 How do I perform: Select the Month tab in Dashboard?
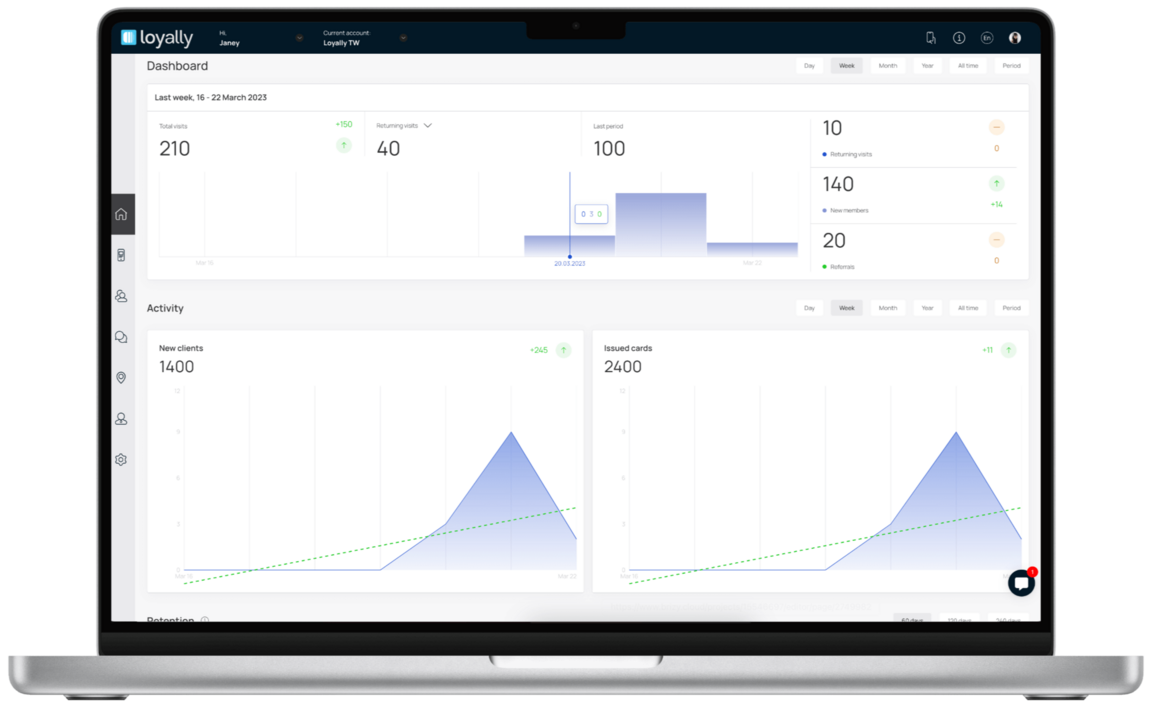tap(888, 66)
